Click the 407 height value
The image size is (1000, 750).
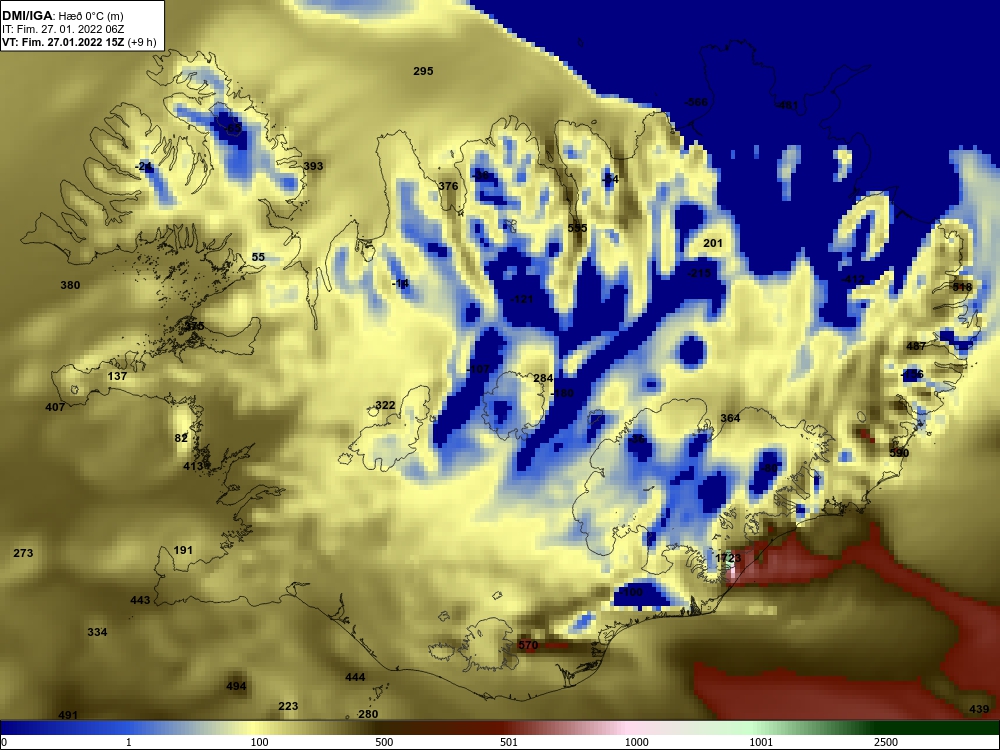click(55, 407)
